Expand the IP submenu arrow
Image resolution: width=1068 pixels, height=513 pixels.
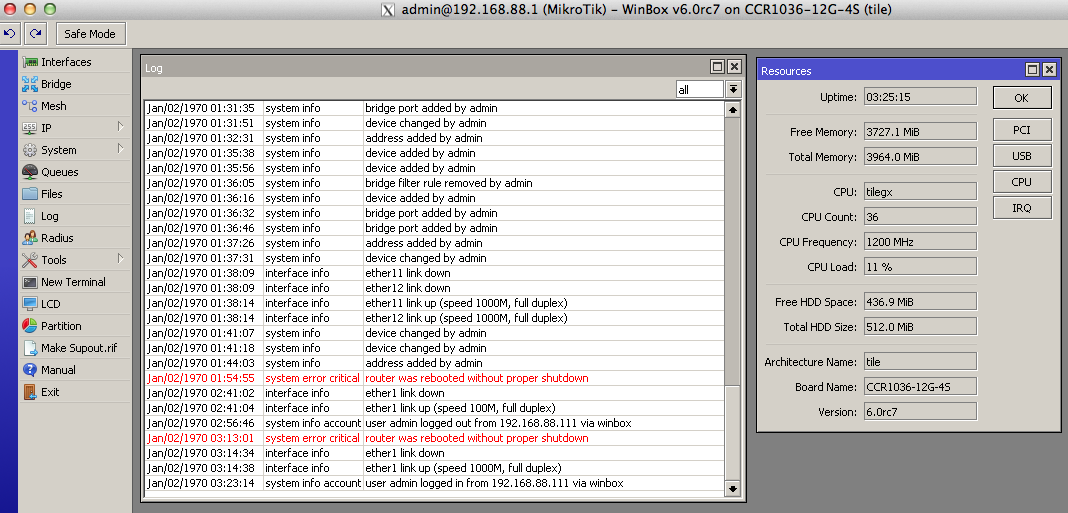click(x=121, y=127)
